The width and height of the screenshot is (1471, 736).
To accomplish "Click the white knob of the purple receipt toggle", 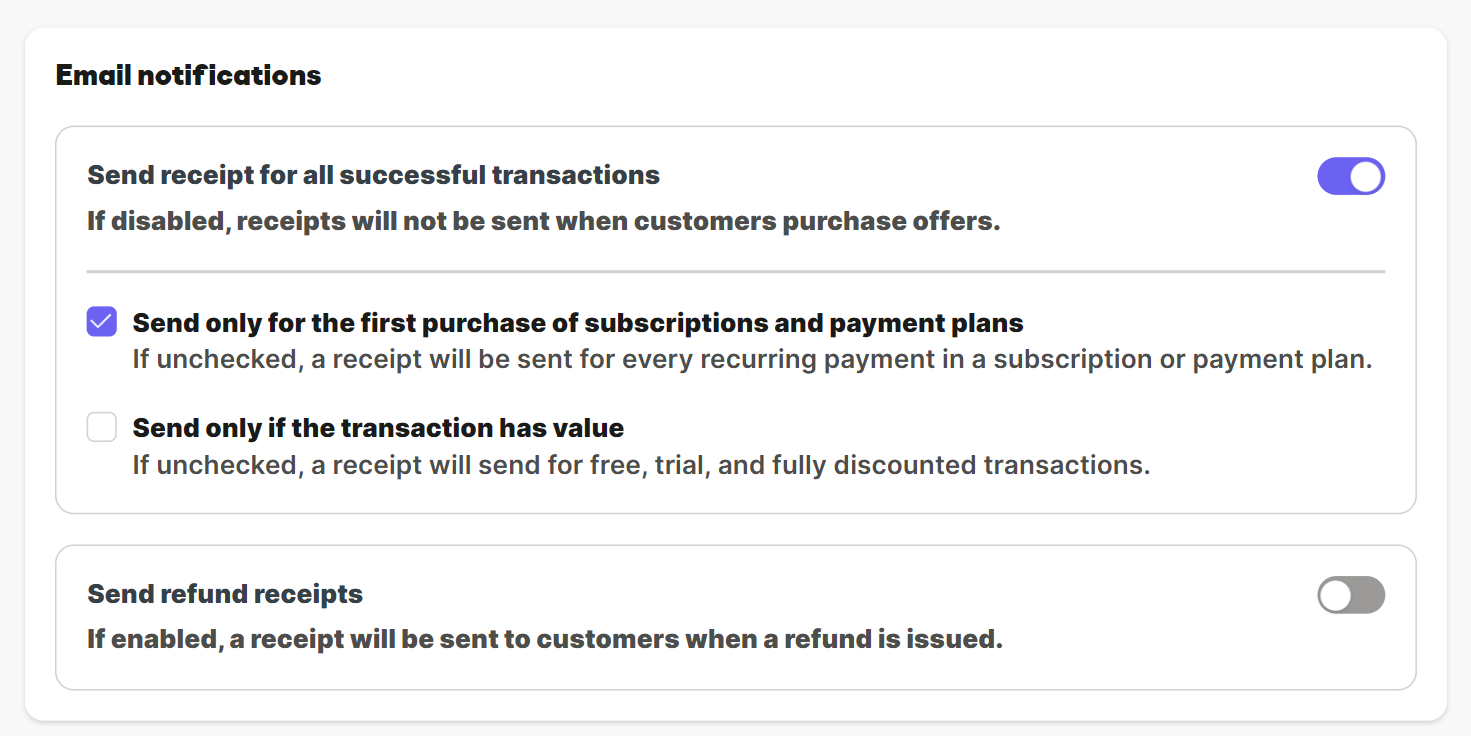I will 1366,177.
